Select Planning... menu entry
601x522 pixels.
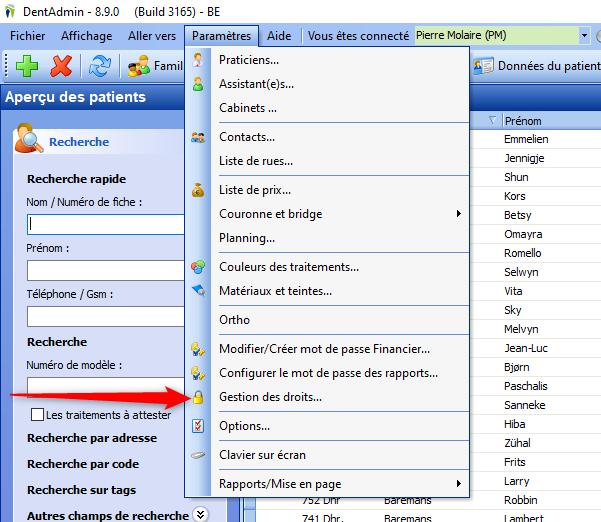[327, 238]
